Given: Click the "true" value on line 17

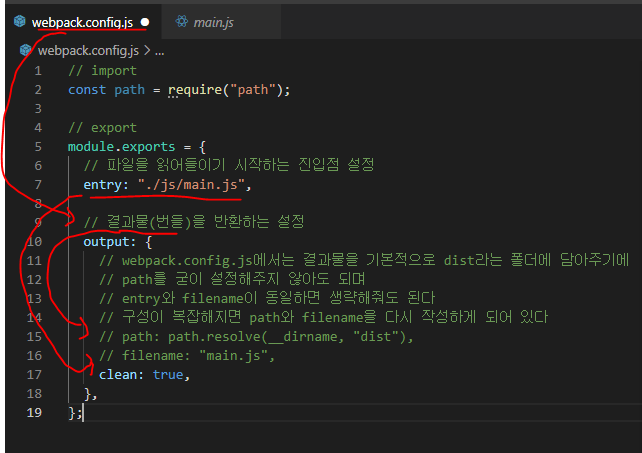Looking at the screenshot, I should [168, 374].
